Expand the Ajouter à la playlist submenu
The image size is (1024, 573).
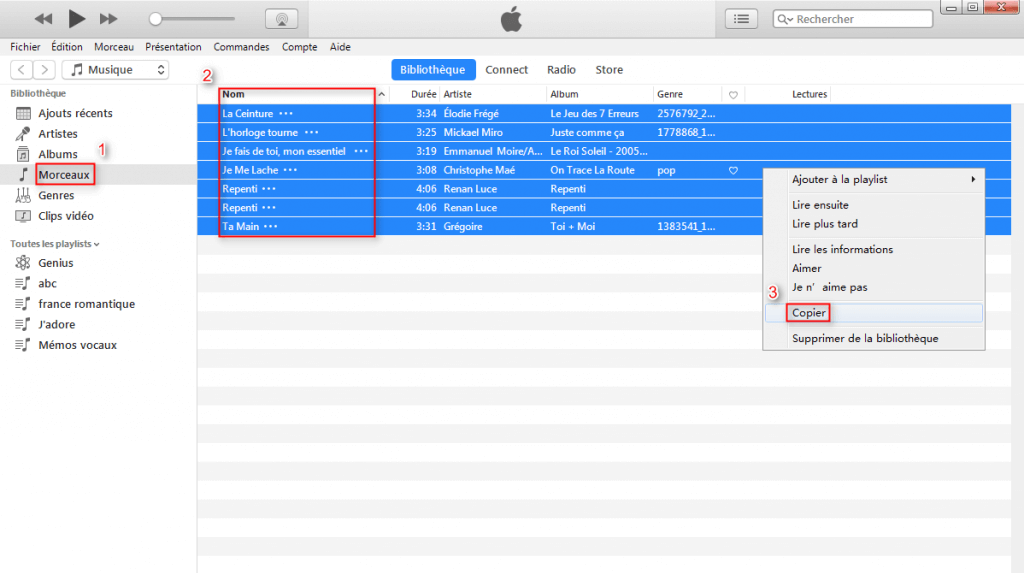874,179
